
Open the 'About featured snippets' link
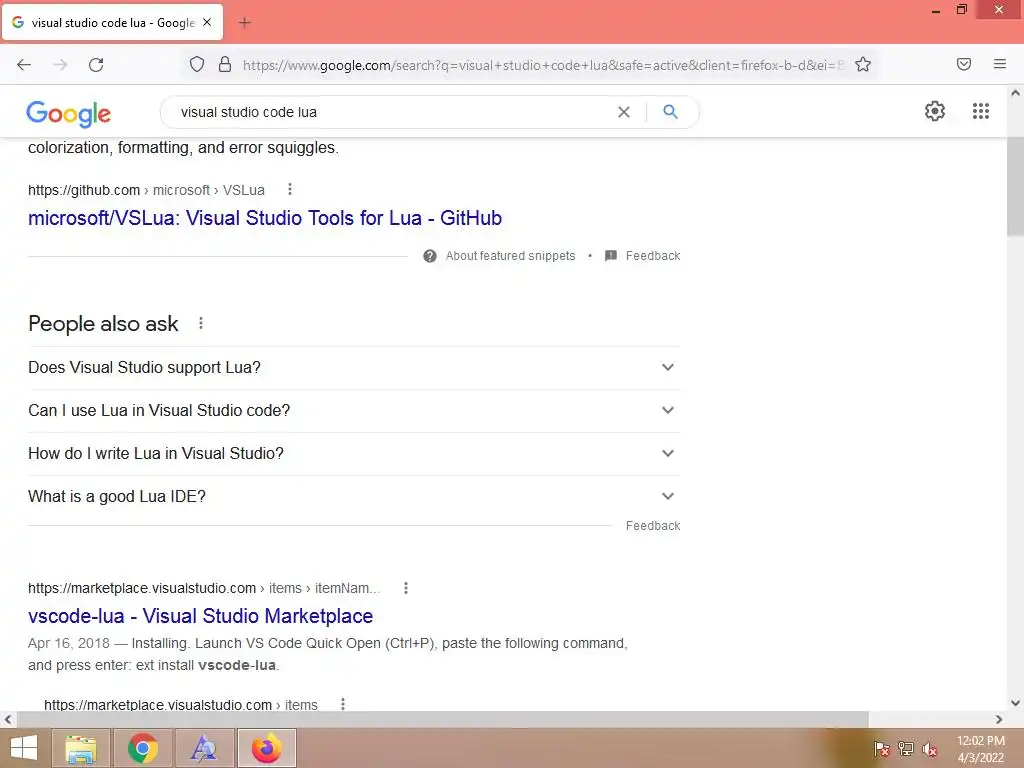click(x=510, y=256)
